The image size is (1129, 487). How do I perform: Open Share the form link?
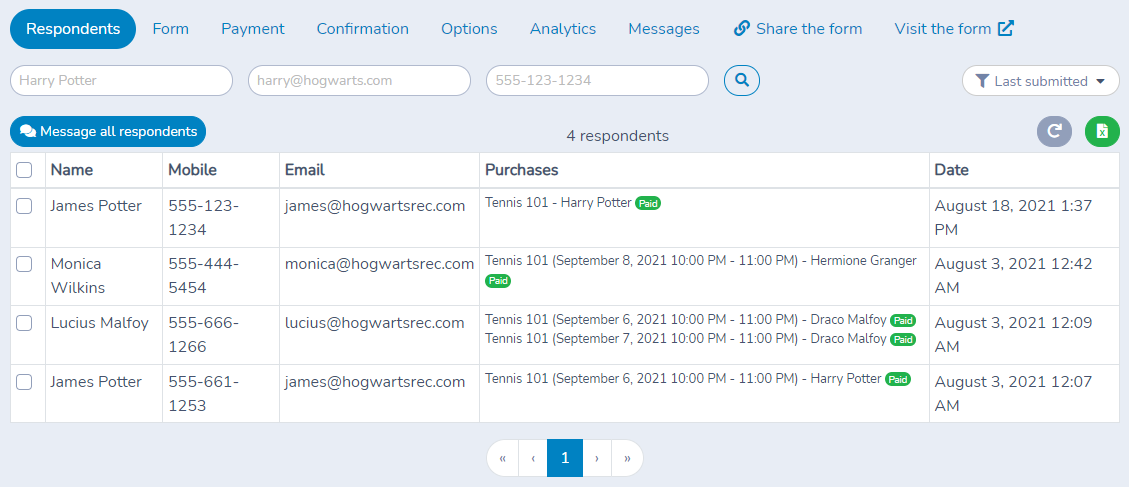[x=798, y=29]
